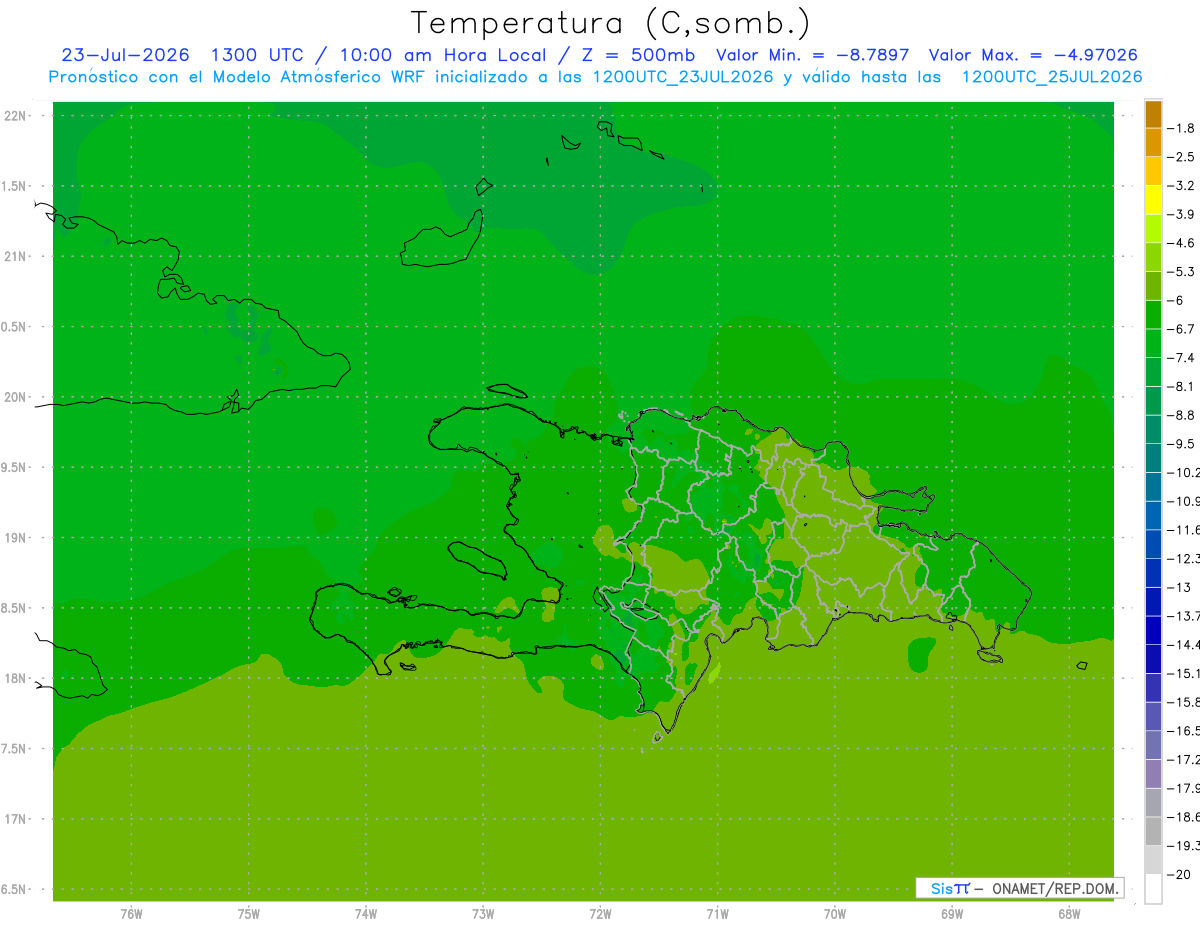Click the colorbar label "-7.4"
Viewport: 1200px width, 927px height.
[1181, 358]
